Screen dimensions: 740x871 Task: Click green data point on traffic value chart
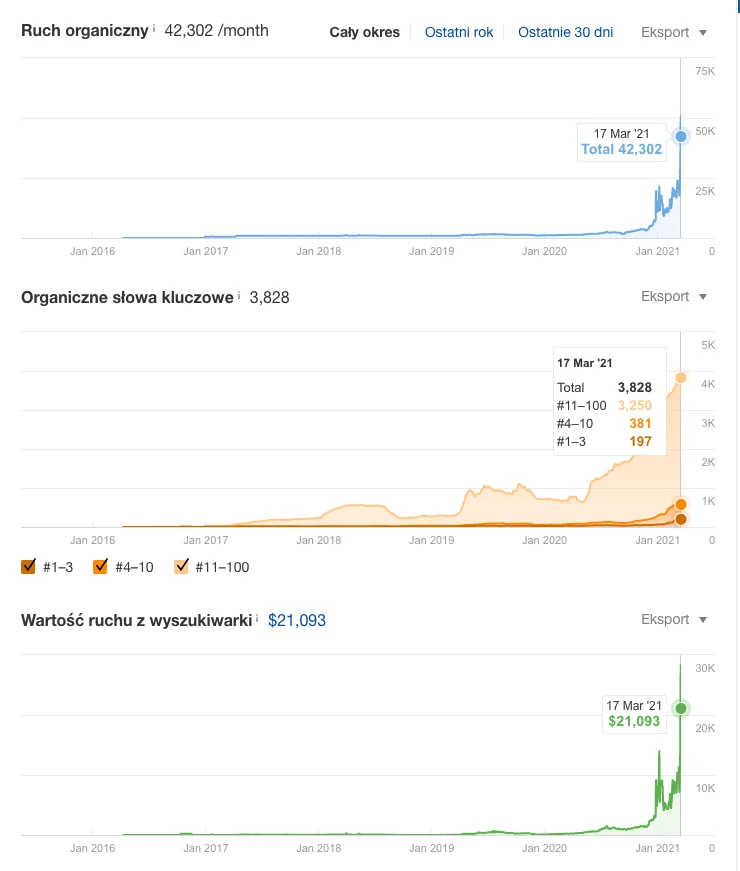681,708
